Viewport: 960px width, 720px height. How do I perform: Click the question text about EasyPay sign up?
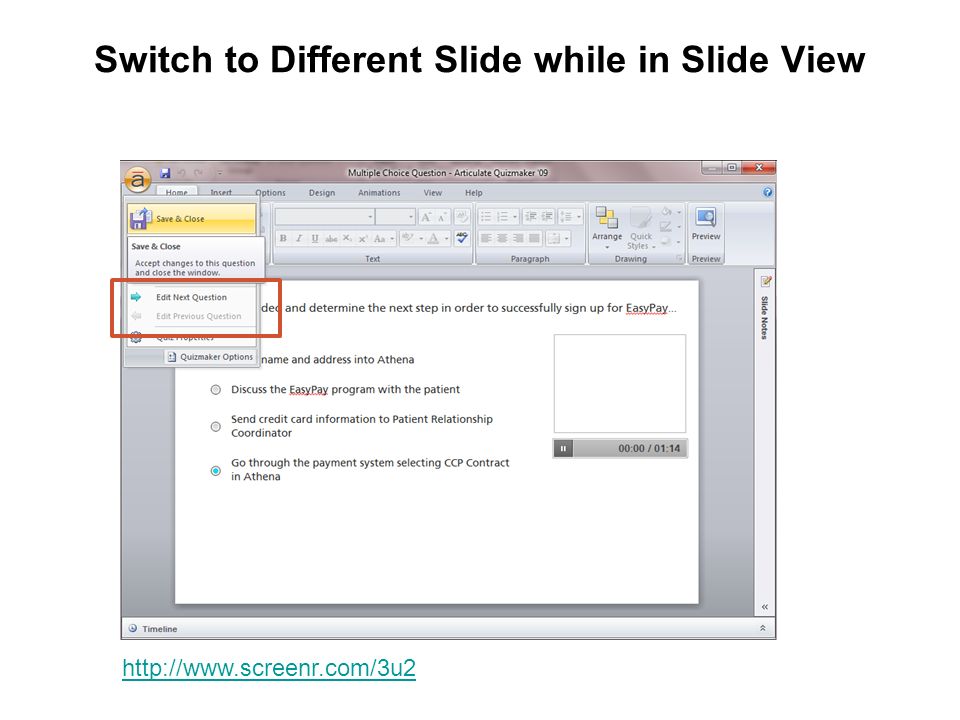468,308
